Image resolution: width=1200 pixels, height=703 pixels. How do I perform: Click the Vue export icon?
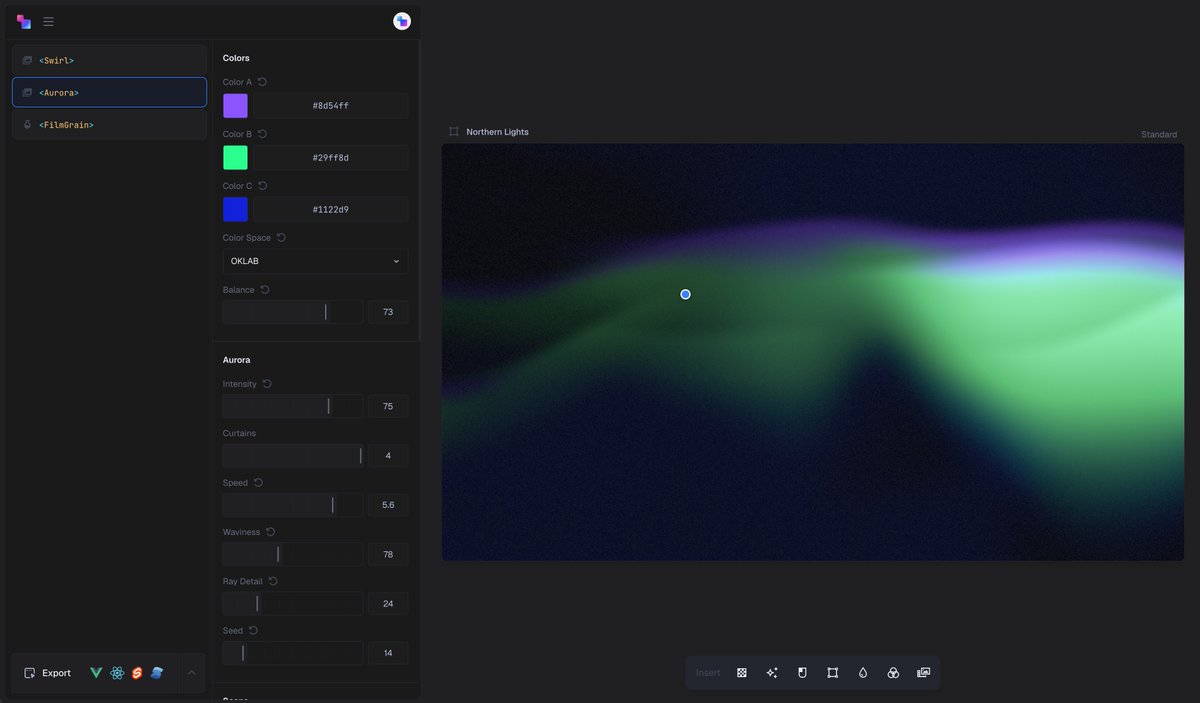tap(96, 672)
